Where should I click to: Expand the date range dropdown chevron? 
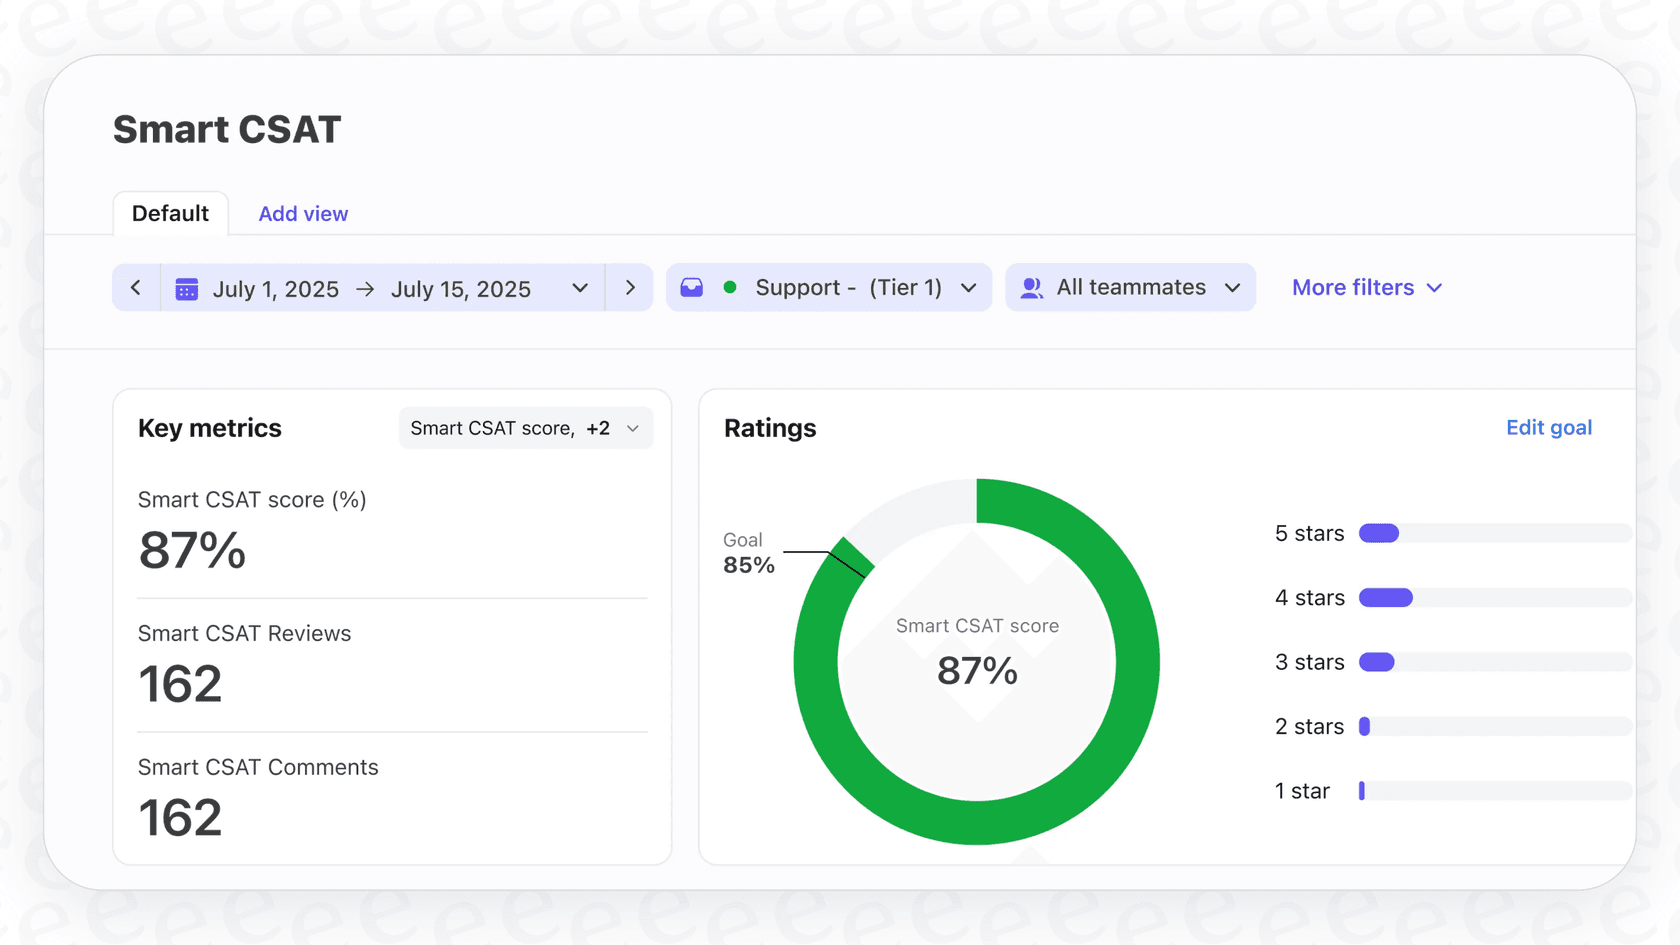(x=580, y=288)
